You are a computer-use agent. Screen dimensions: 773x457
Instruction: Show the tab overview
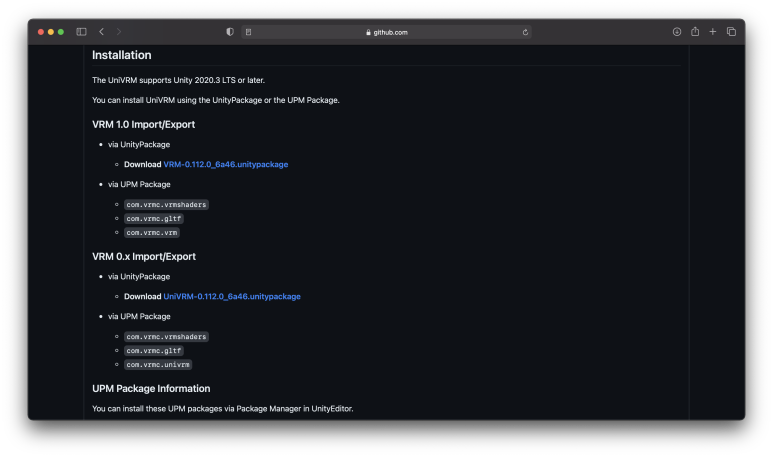click(731, 32)
